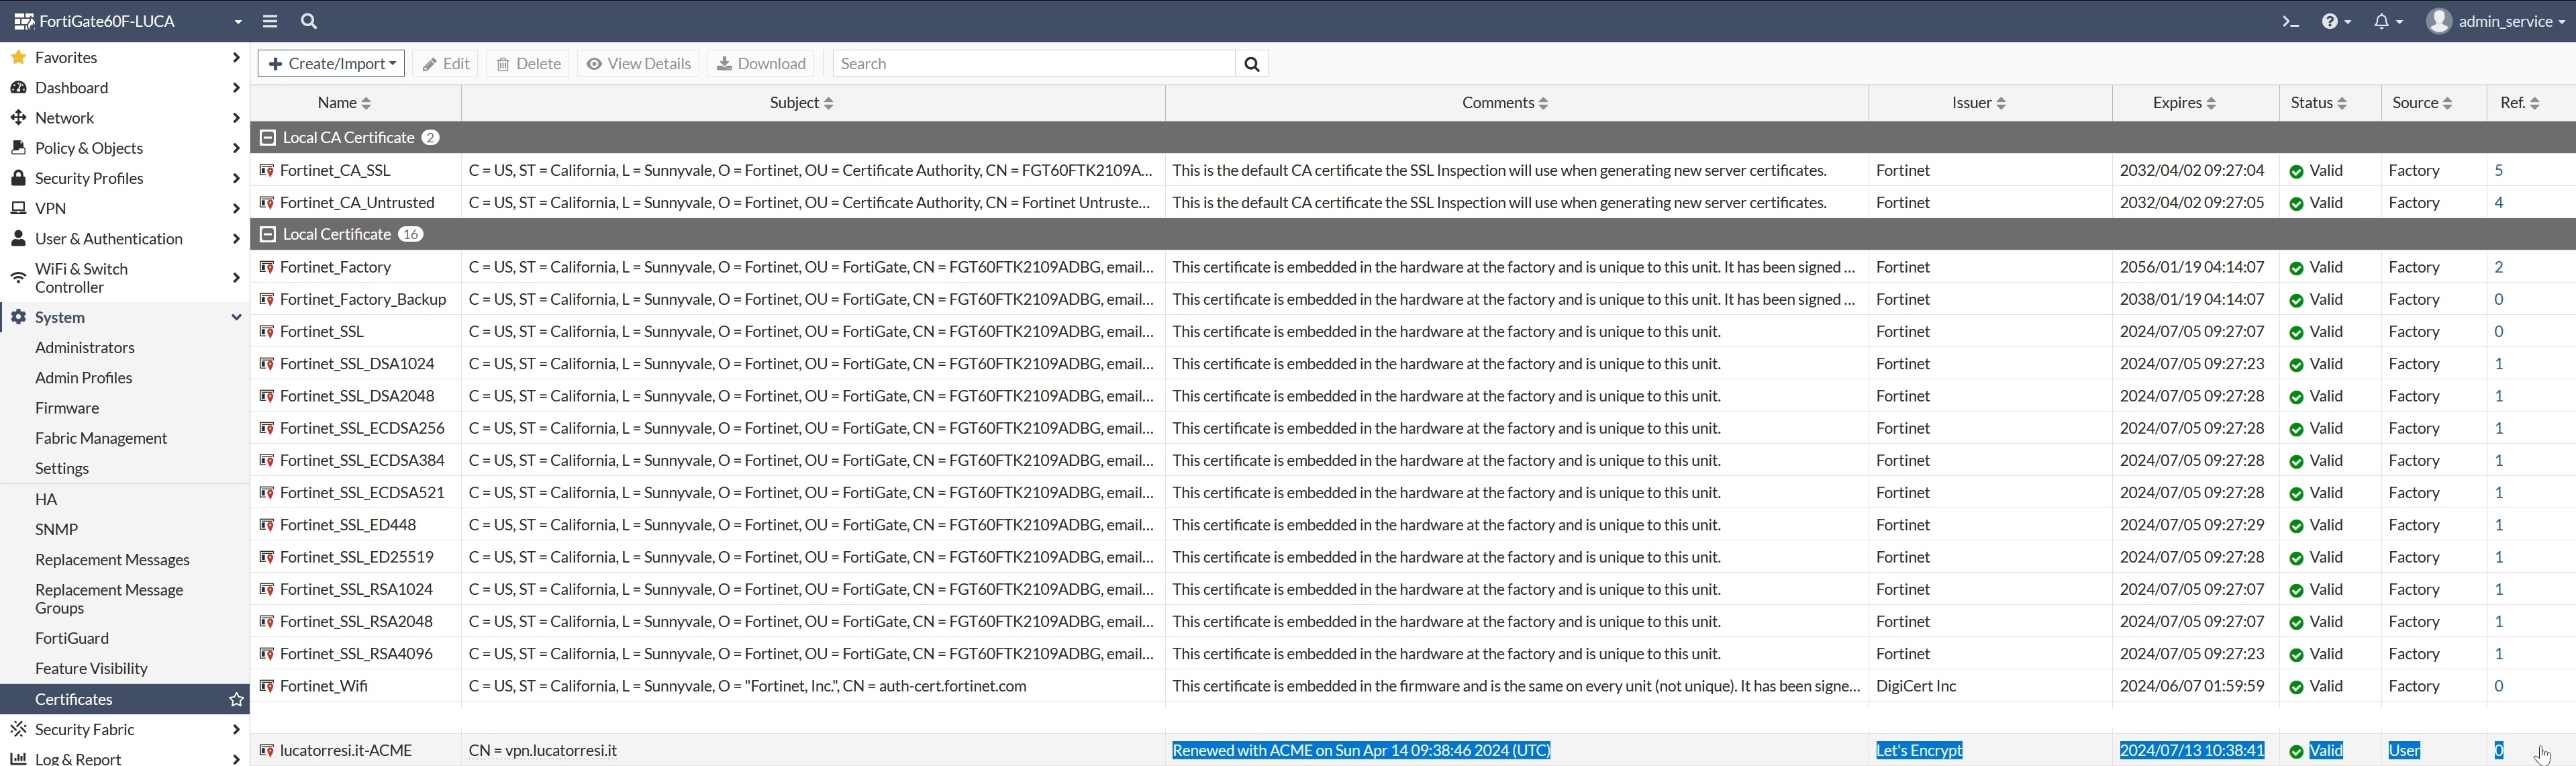The height and width of the screenshot is (766, 2576).
Task: Click certificate icon of Fortinet_CA_SSL row
Action: [267, 171]
